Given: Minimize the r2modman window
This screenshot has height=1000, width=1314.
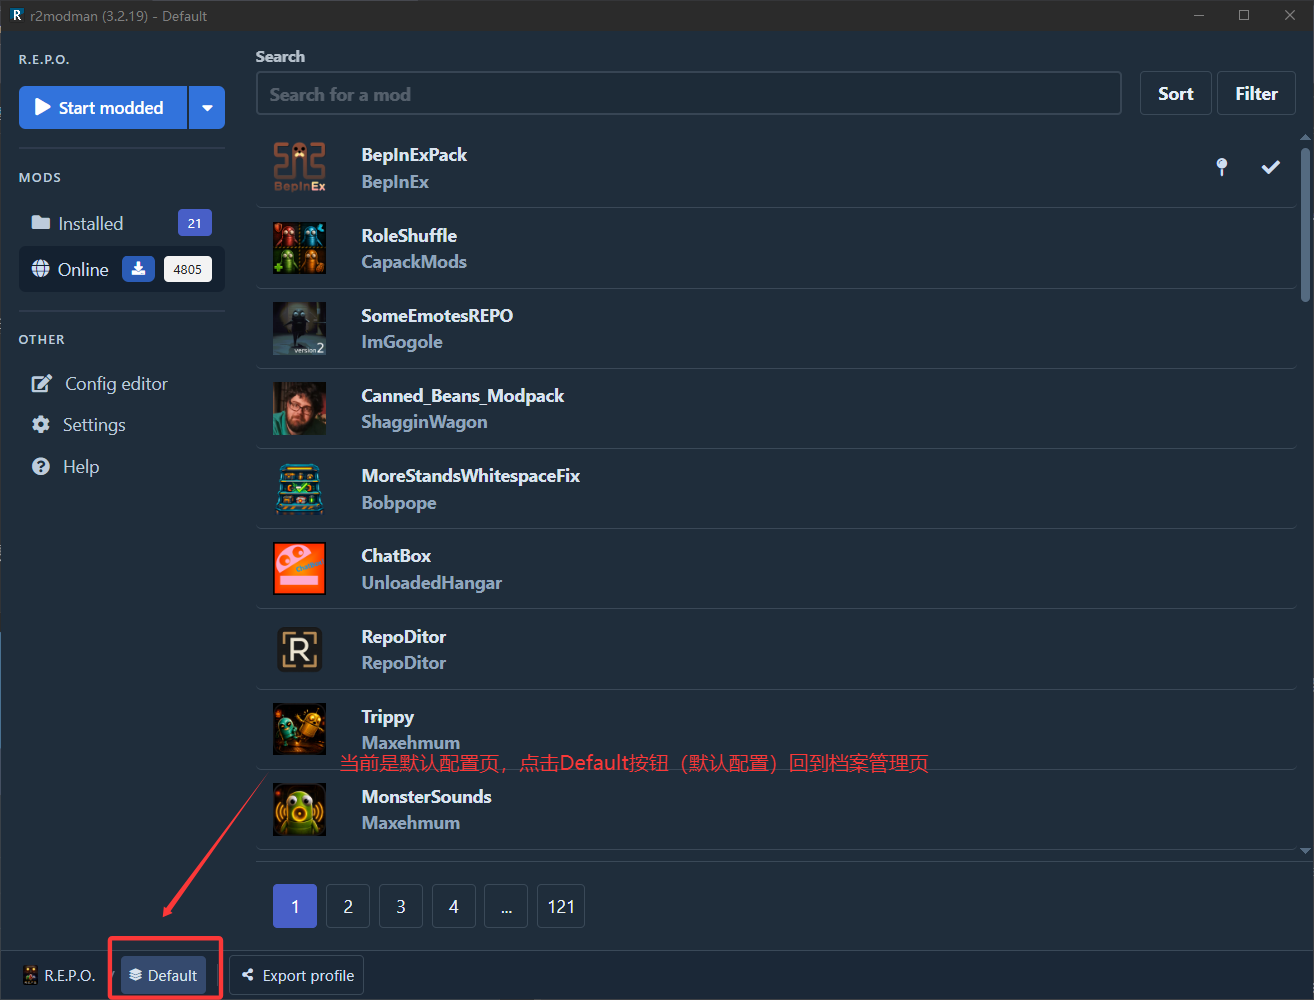Looking at the screenshot, I should [x=1198, y=15].
